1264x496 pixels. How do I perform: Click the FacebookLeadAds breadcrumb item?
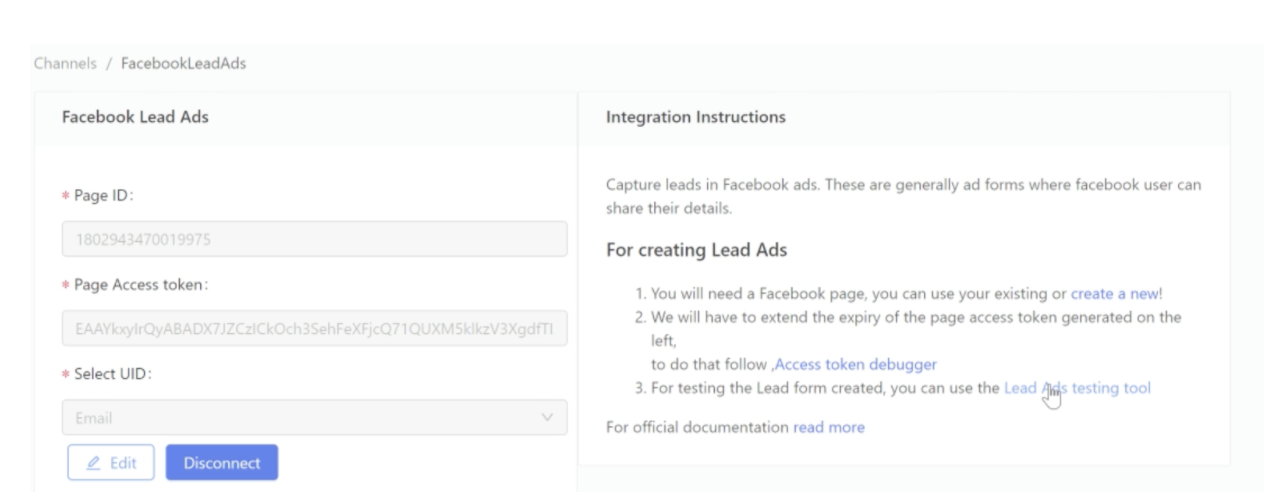(x=183, y=63)
